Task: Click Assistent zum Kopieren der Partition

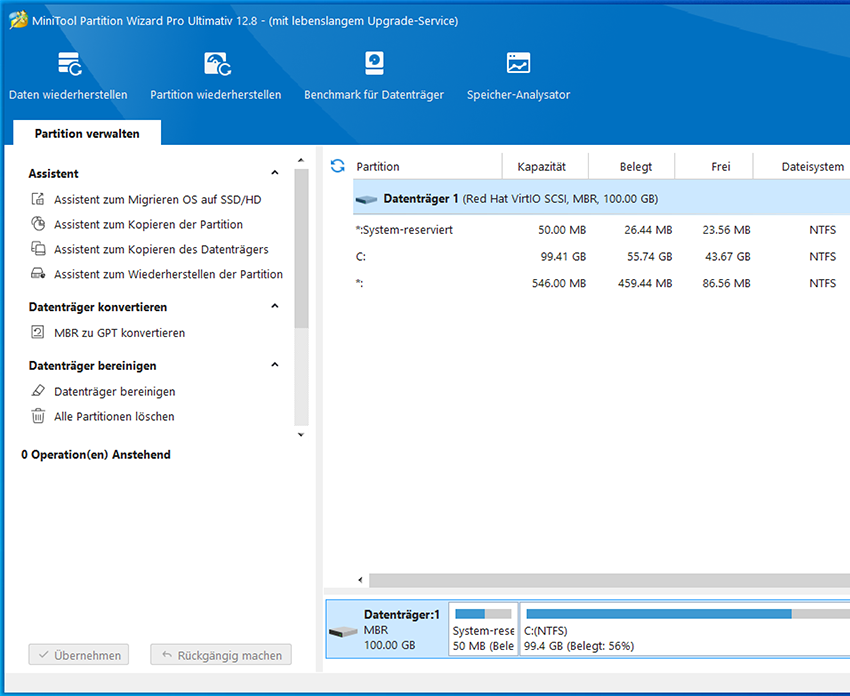Action: (148, 225)
